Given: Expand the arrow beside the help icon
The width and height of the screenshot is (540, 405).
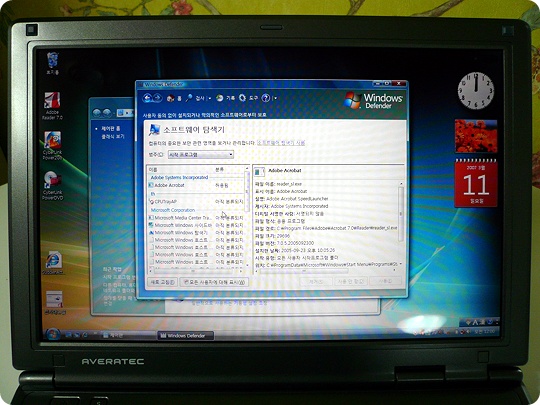Looking at the screenshot, I should pos(275,98).
